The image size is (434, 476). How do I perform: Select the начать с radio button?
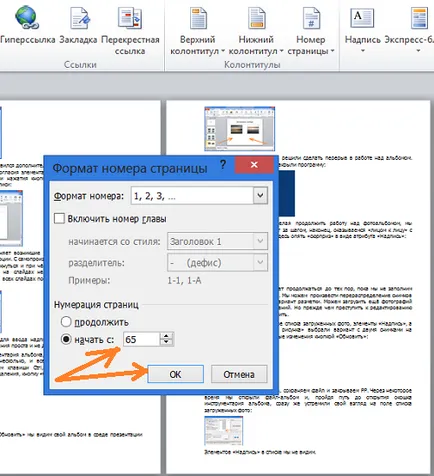tap(66, 339)
